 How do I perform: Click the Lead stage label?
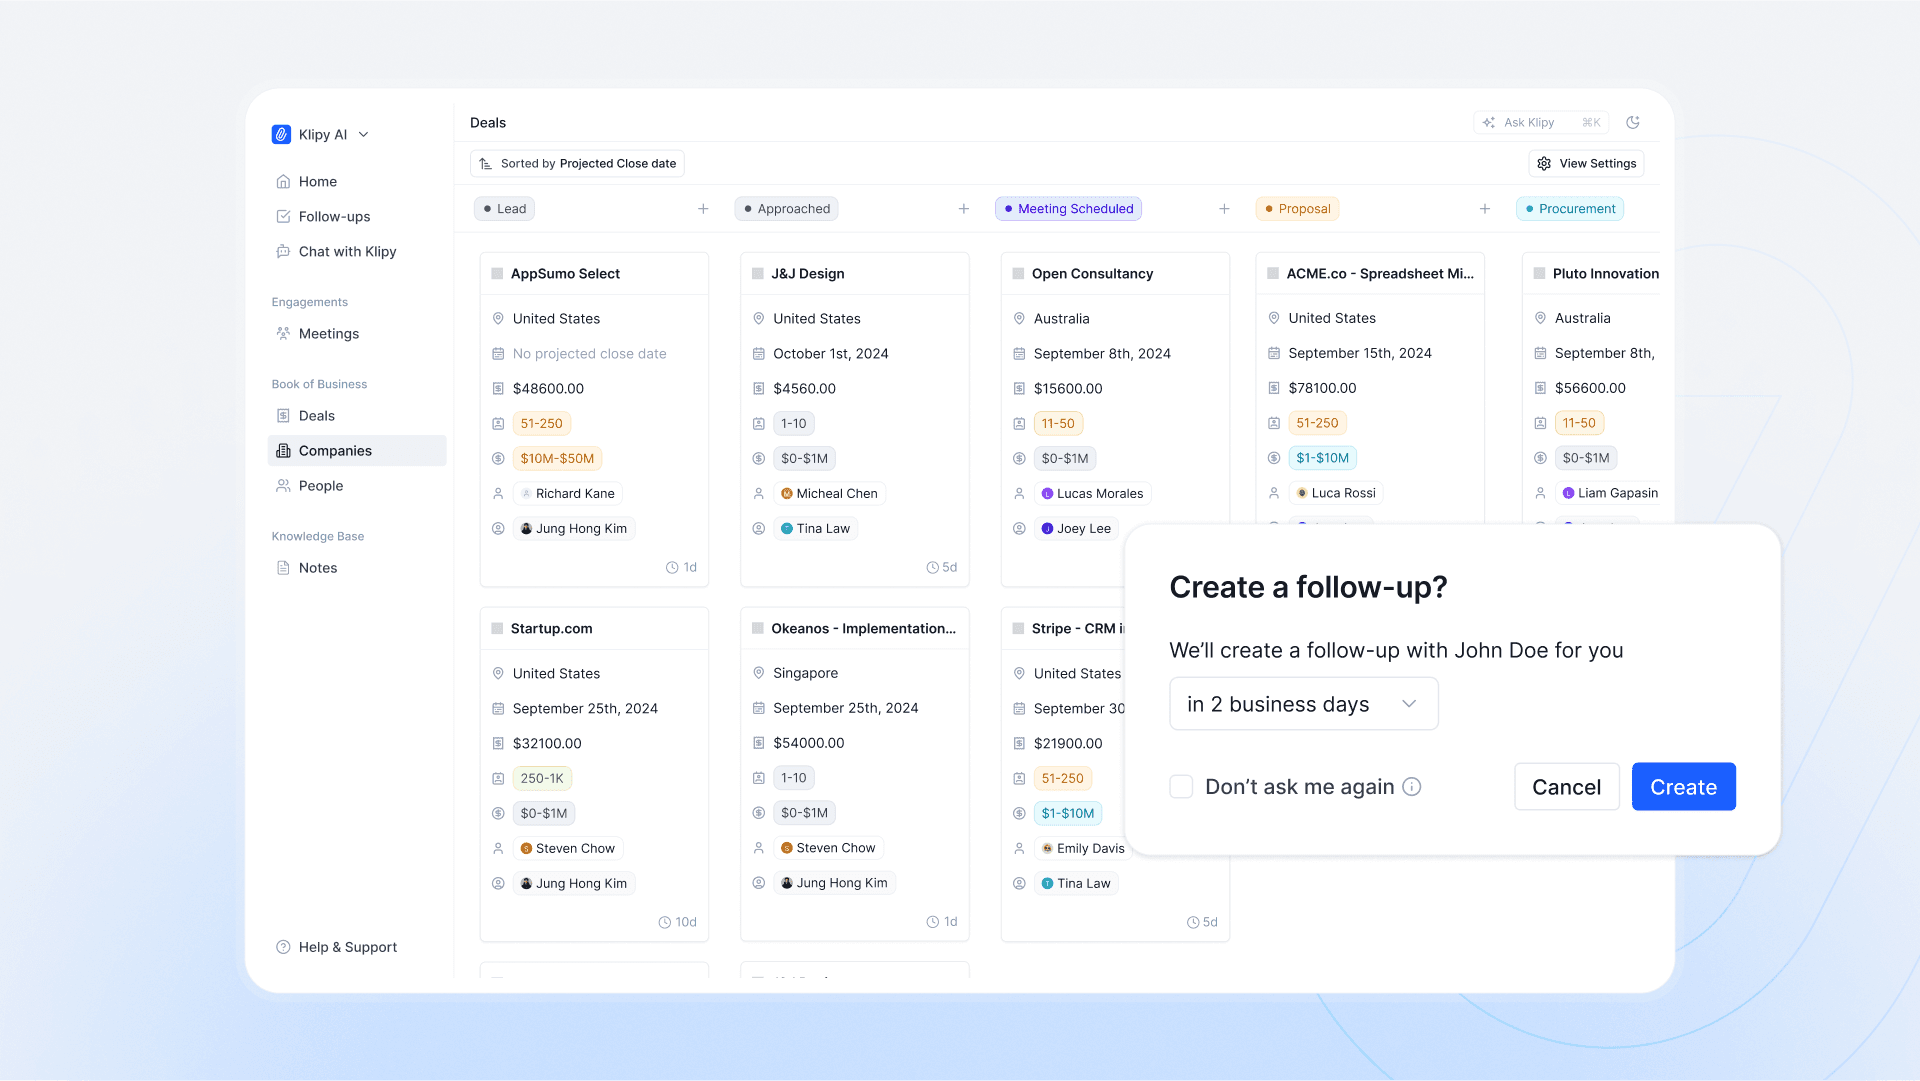coord(505,209)
